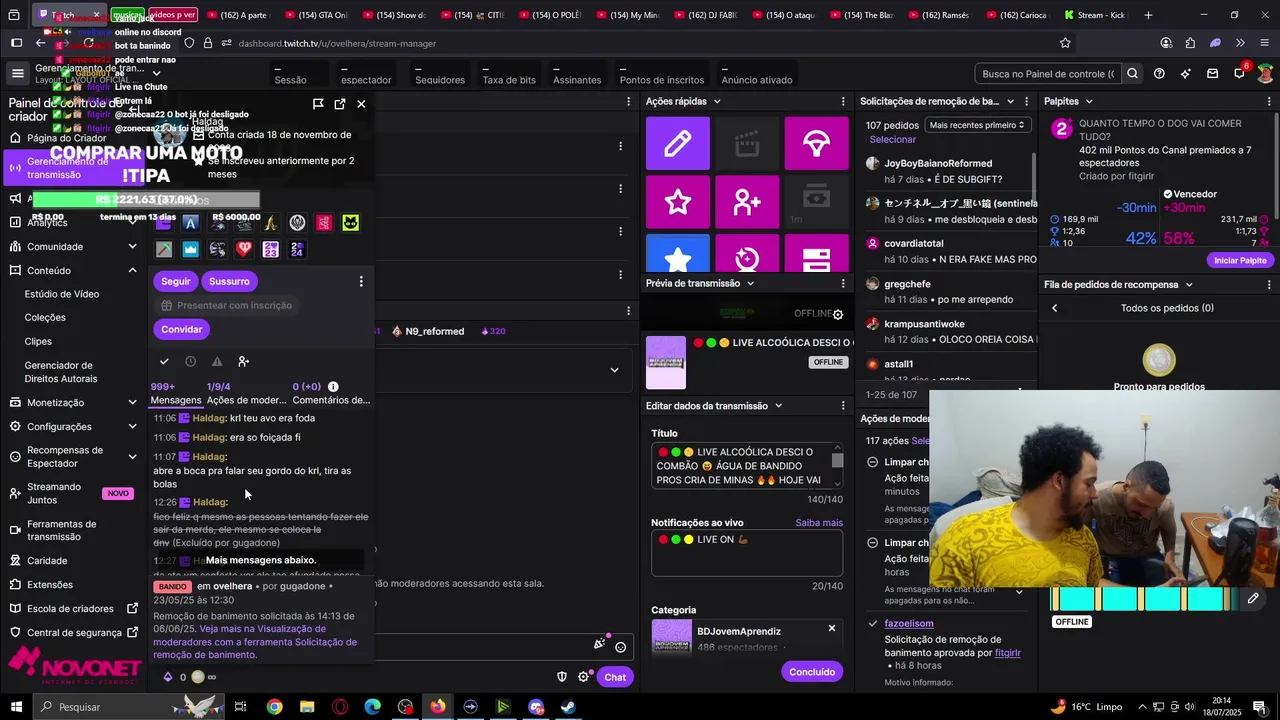
Task: Click the purple Chat send button
Action: point(615,677)
